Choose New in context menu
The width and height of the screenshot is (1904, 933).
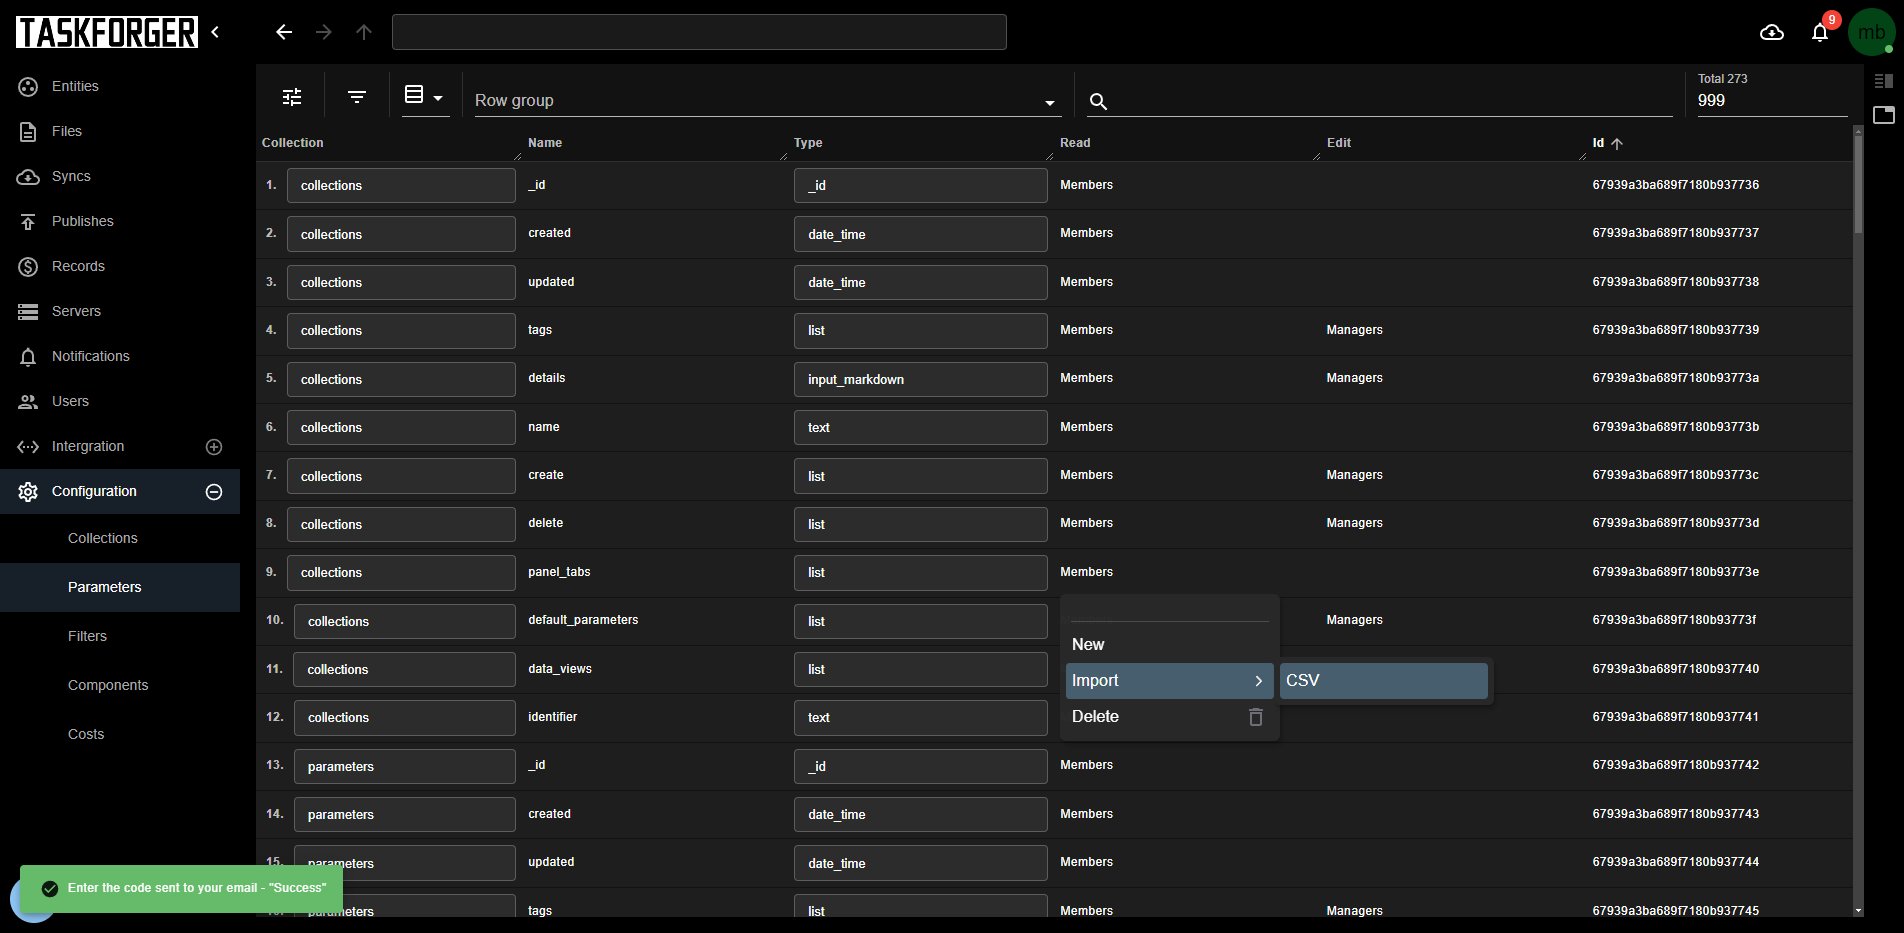(x=1169, y=645)
